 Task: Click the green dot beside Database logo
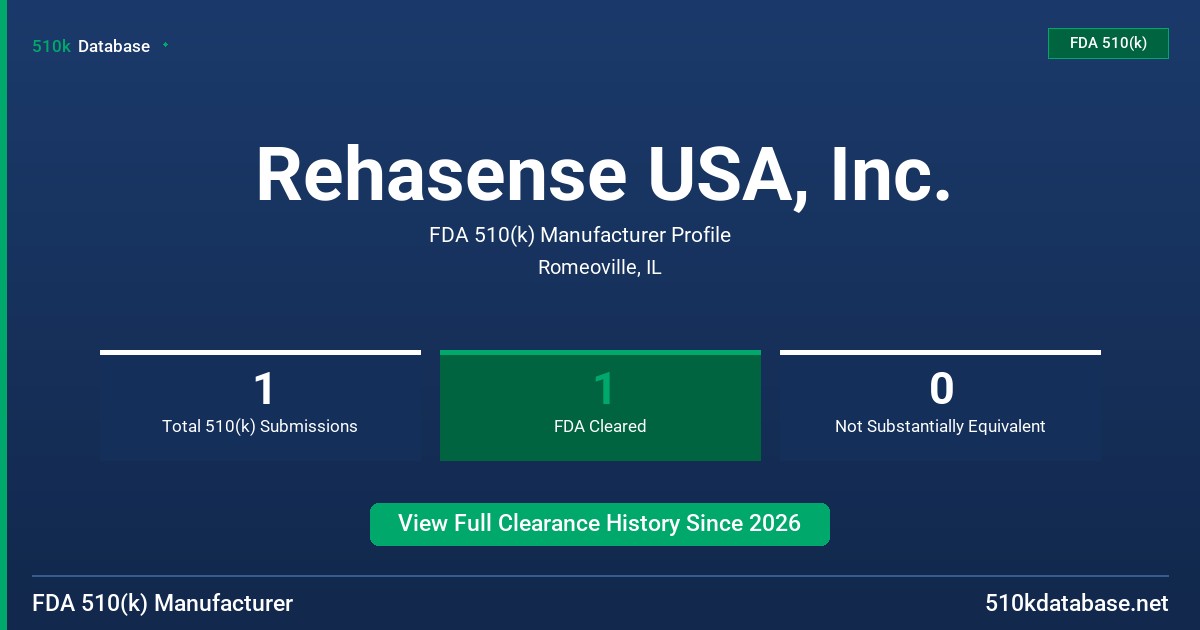click(x=165, y=45)
